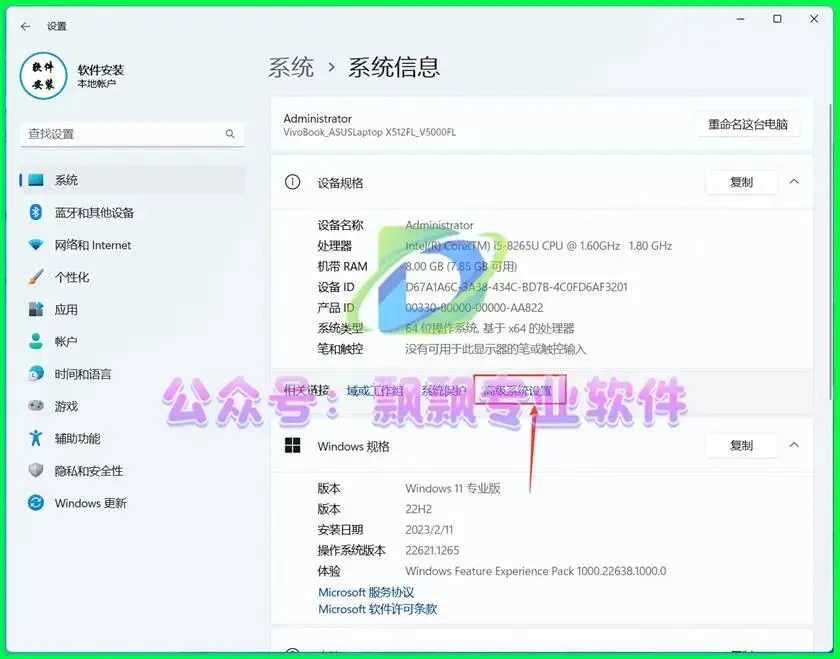
Task: Focus the 查找设置 search field
Action: click(x=132, y=134)
